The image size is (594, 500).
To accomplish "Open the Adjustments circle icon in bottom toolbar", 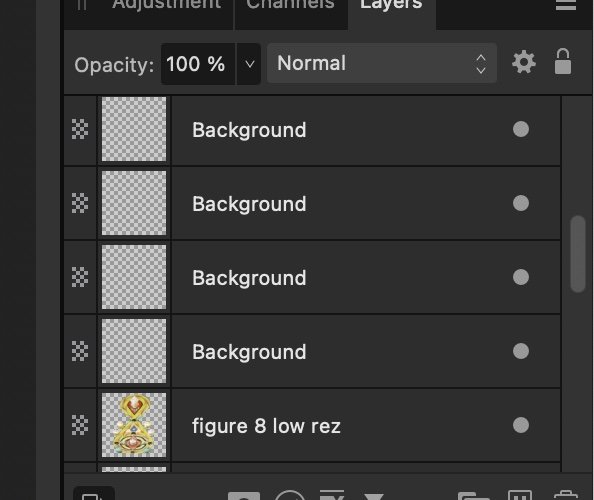I will pos(290,495).
